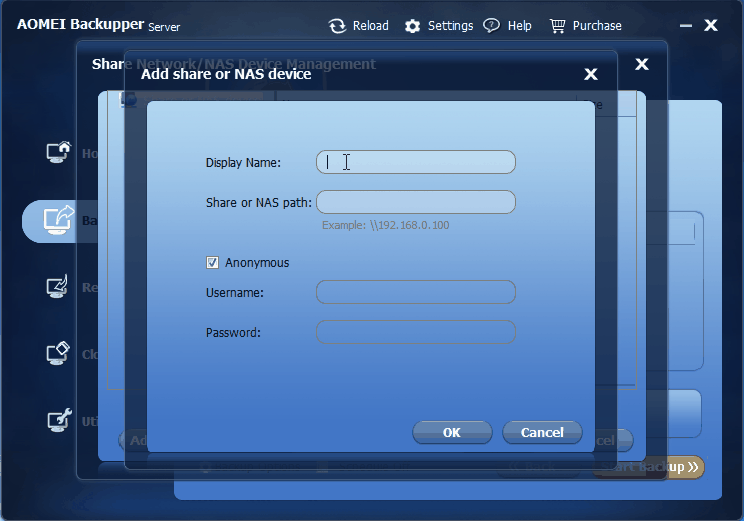
Task: Uncheck the Anonymous checkbox
Action: click(212, 262)
